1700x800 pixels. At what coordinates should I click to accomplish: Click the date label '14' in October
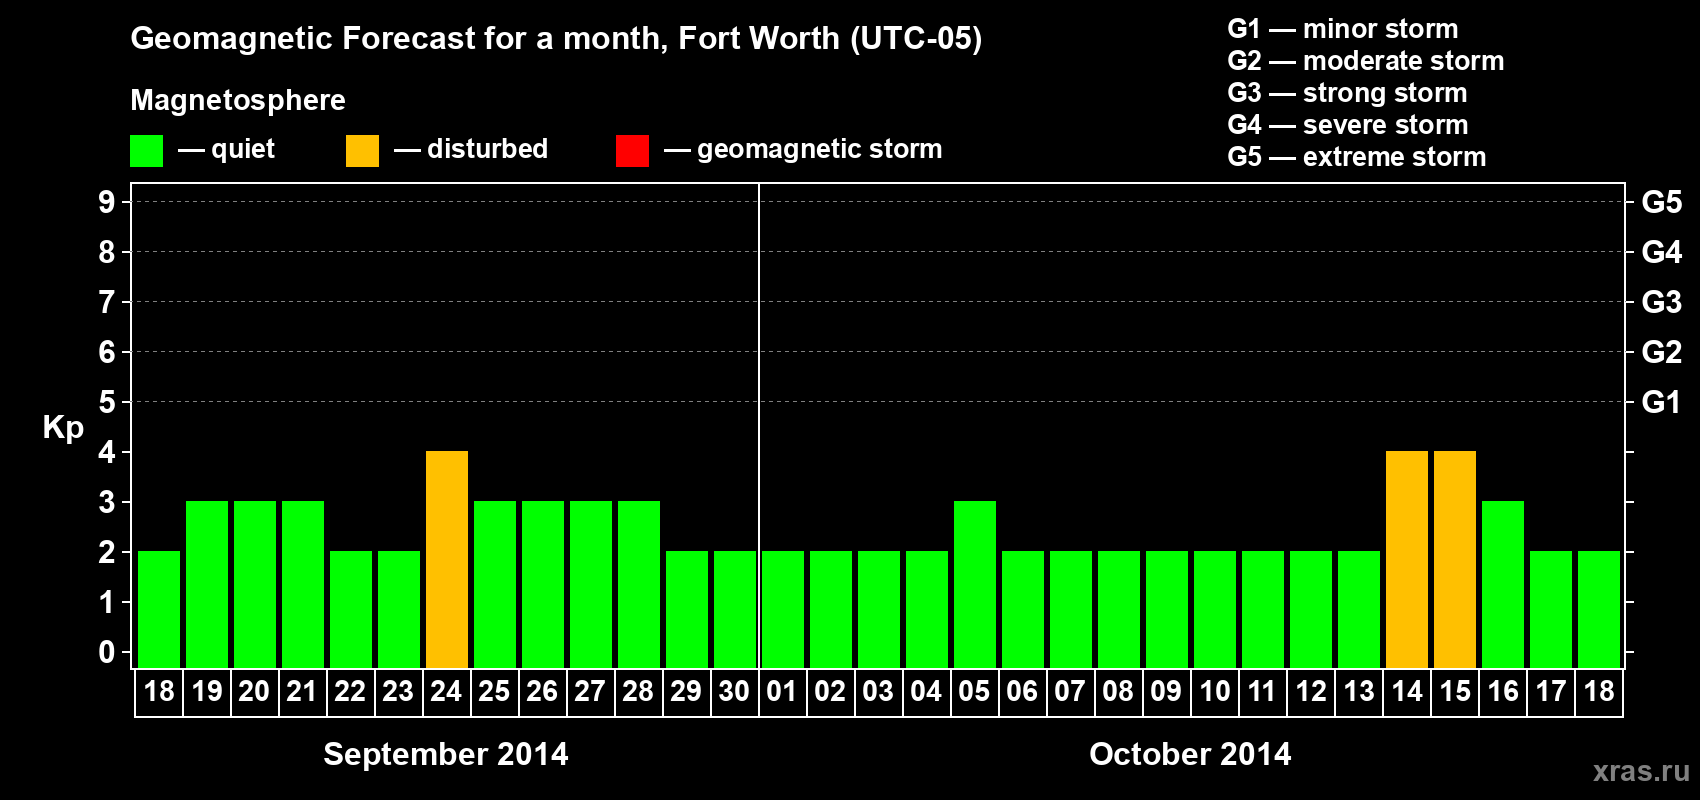click(x=1407, y=692)
